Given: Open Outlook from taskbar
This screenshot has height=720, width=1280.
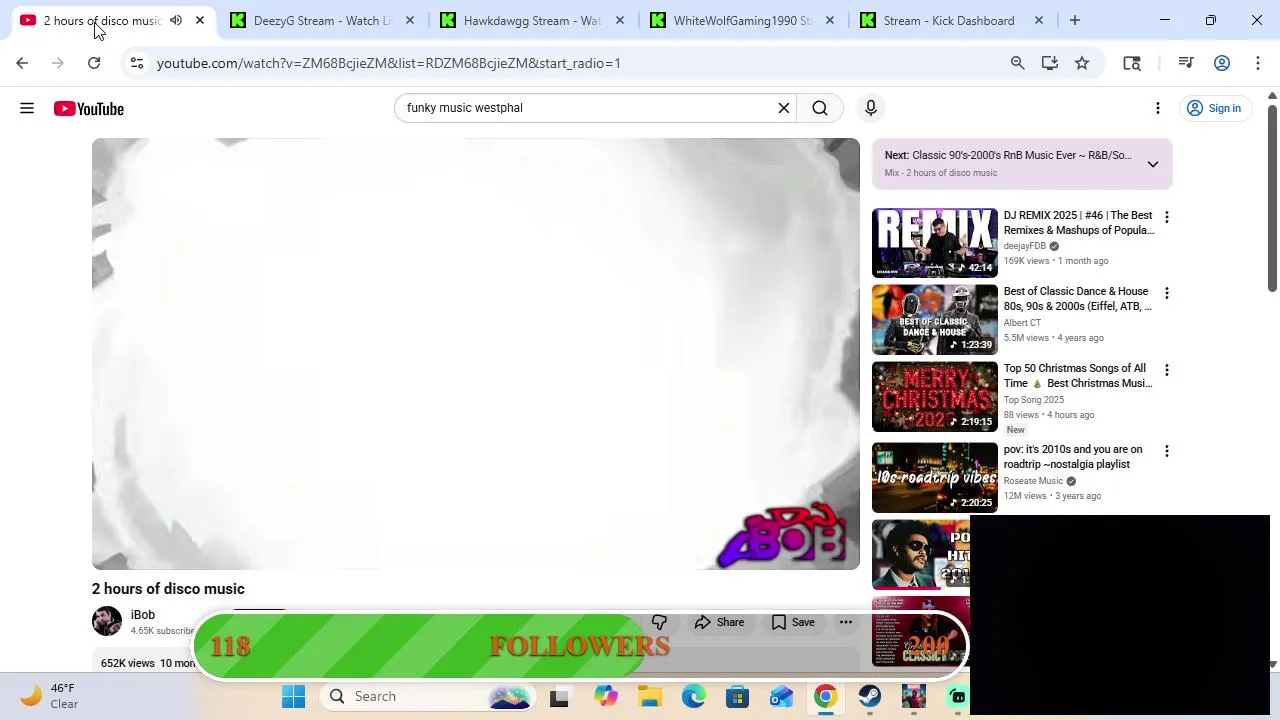Looking at the screenshot, I should pyautogui.click(x=781, y=696).
